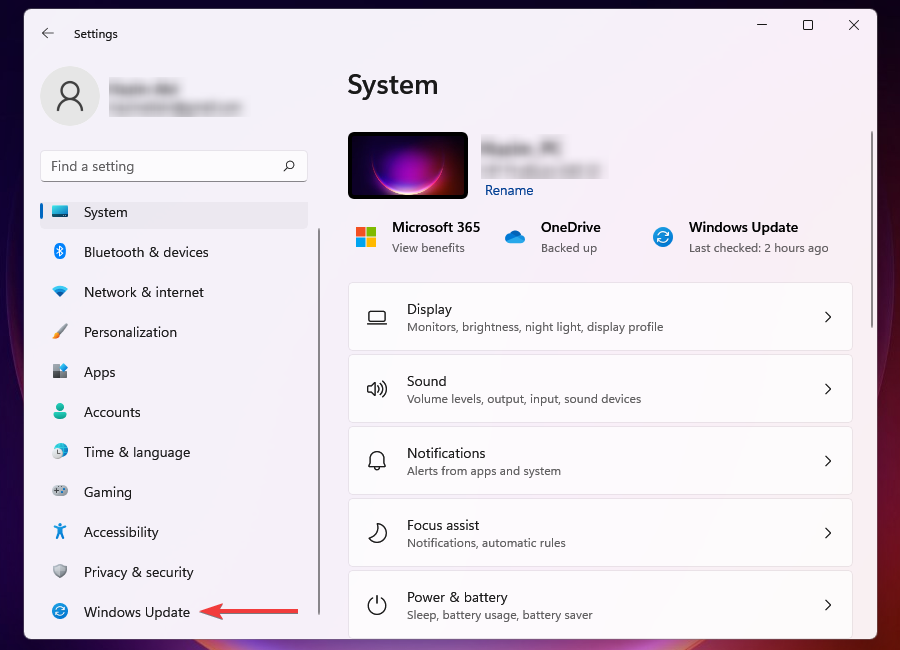Open Display monitors and brightness card
The height and width of the screenshot is (650, 900).
click(x=600, y=317)
